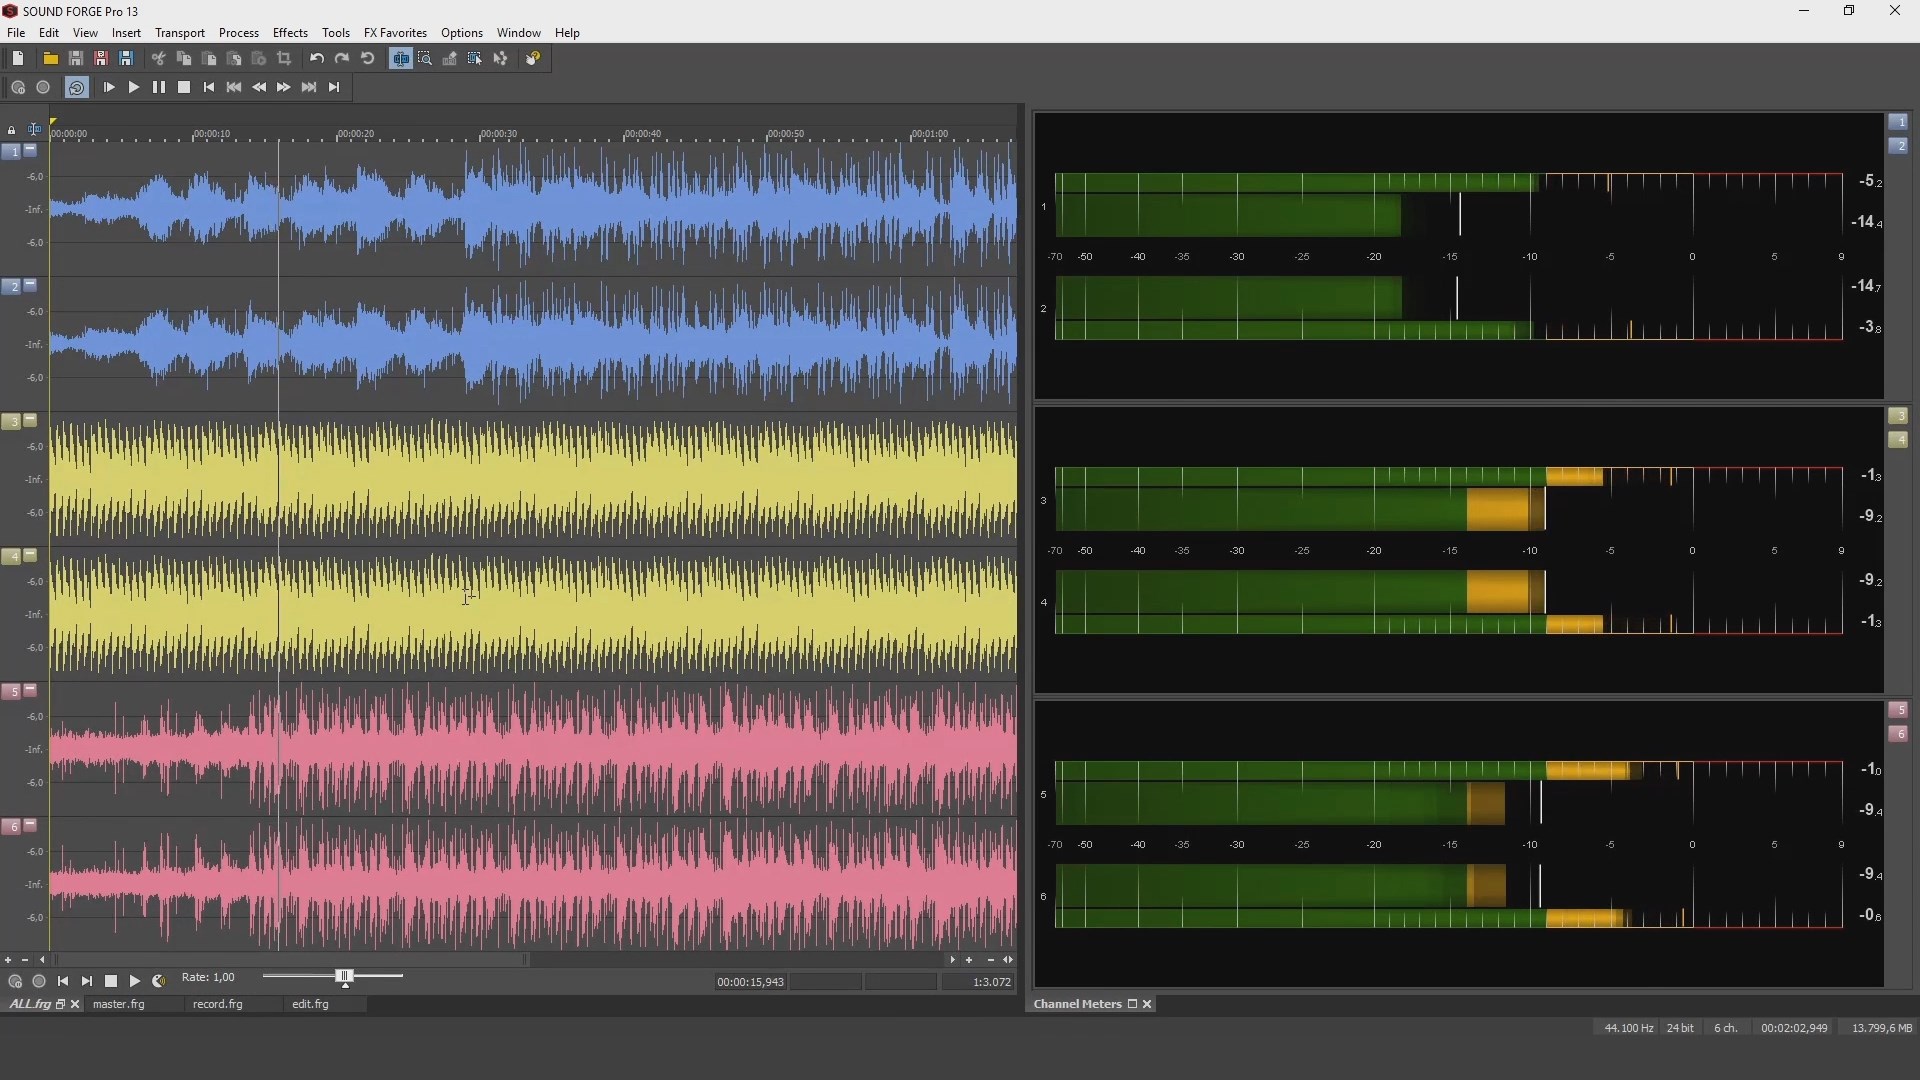Click the What's This help icon
This screenshot has height=1080, width=1920.
(x=533, y=59)
